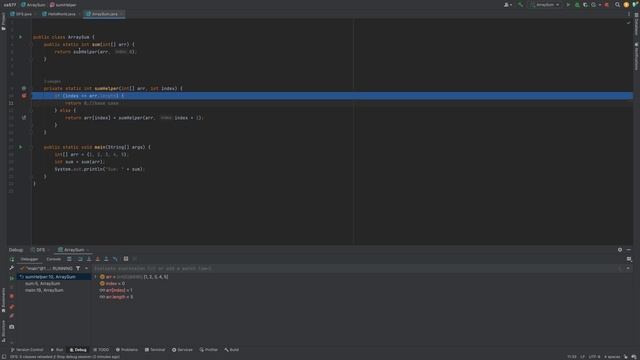Open the Terminal tool window button
Screen dimensions: 640x360
(x=155, y=350)
